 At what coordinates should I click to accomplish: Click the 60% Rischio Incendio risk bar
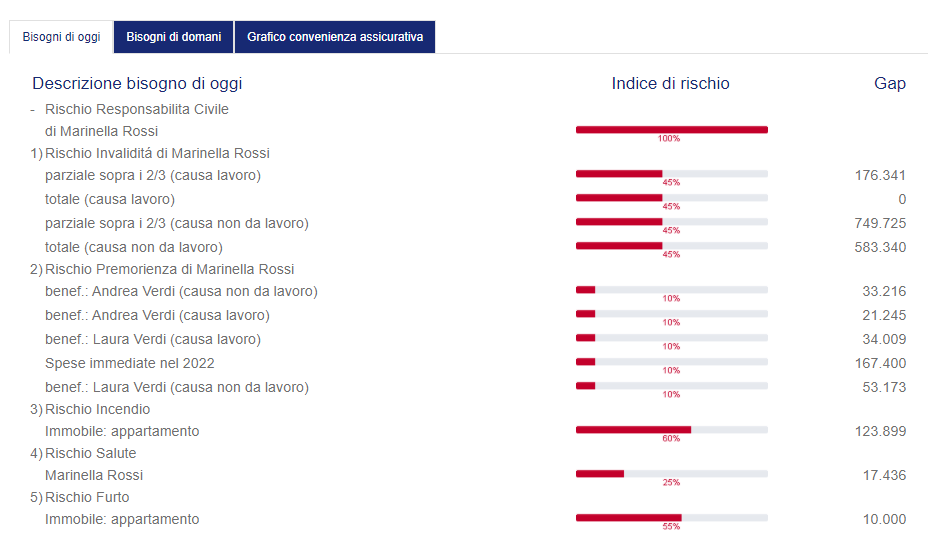coord(672,430)
